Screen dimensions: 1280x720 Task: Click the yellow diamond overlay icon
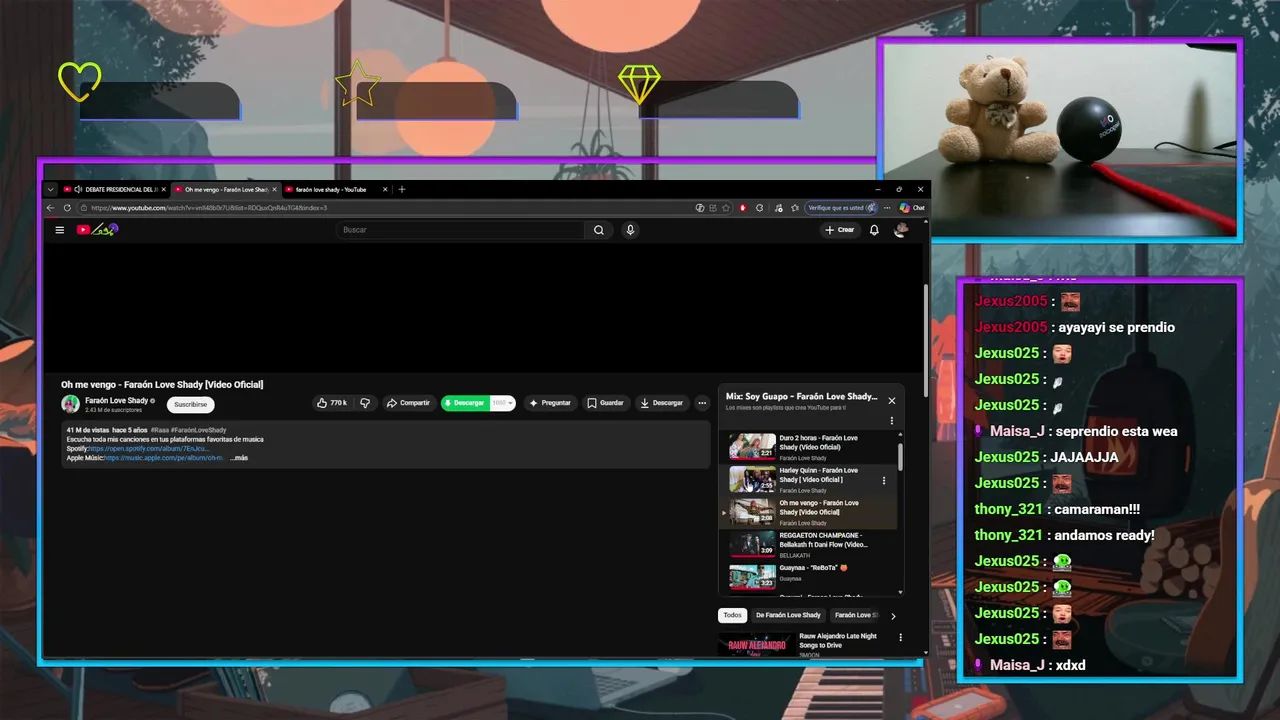pos(639,84)
